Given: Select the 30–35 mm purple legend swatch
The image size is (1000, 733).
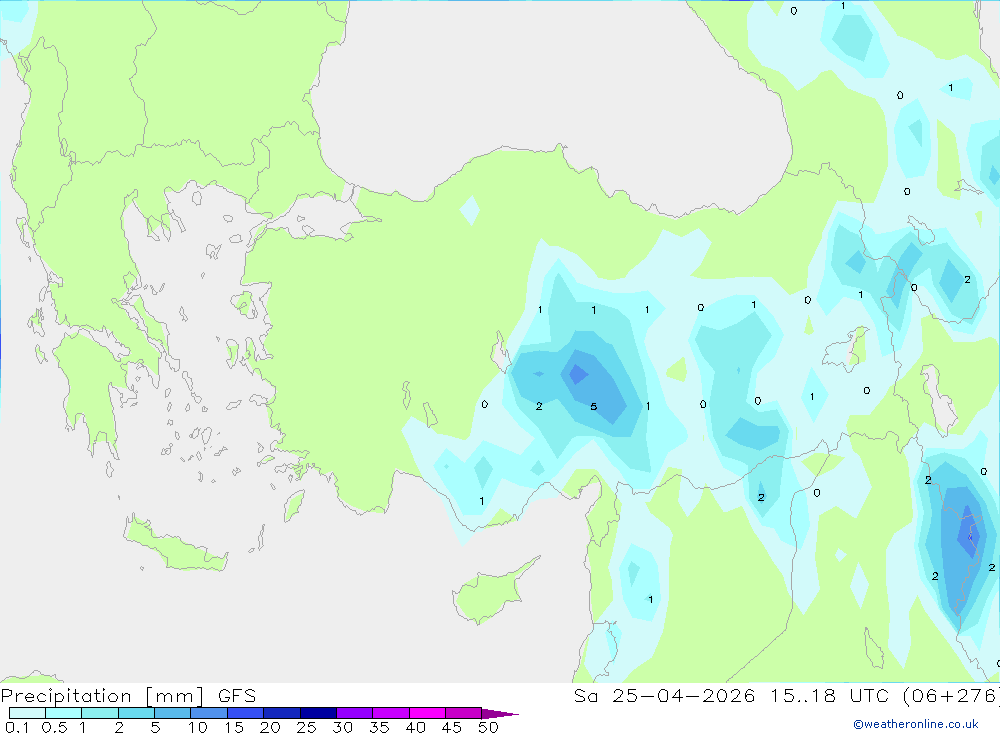Looking at the screenshot, I should click(354, 713).
